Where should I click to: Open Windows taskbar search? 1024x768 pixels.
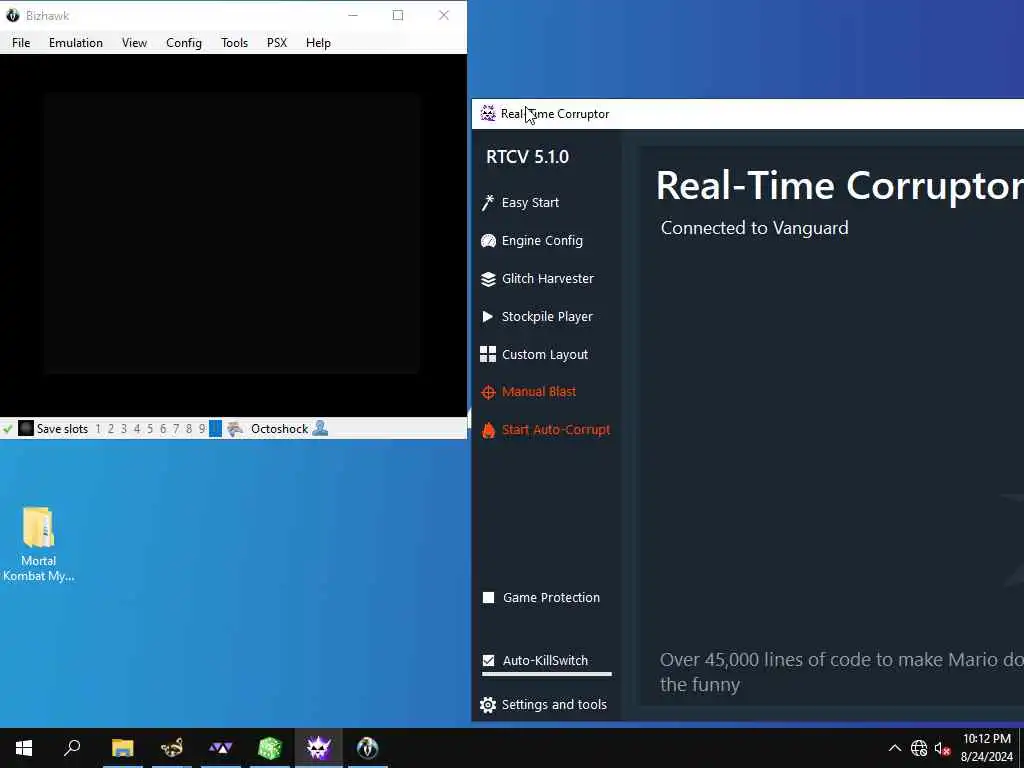tap(72, 748)
